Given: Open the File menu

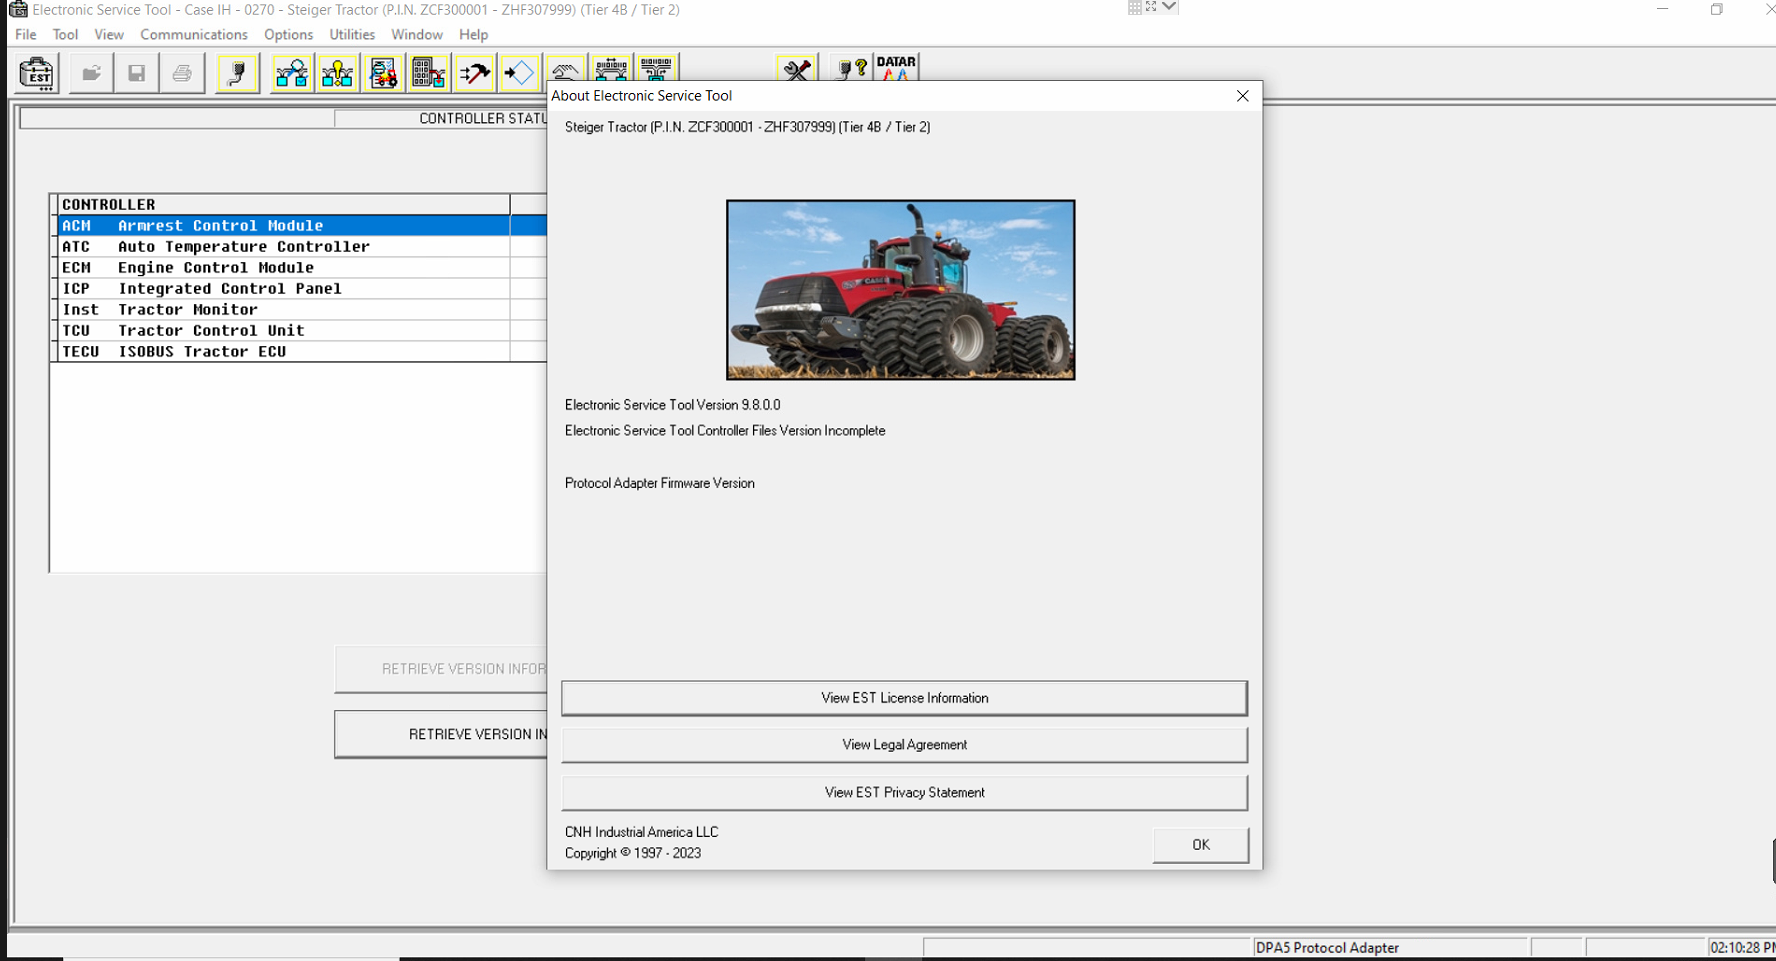Looking at the screenshot, I should (26, 34).
